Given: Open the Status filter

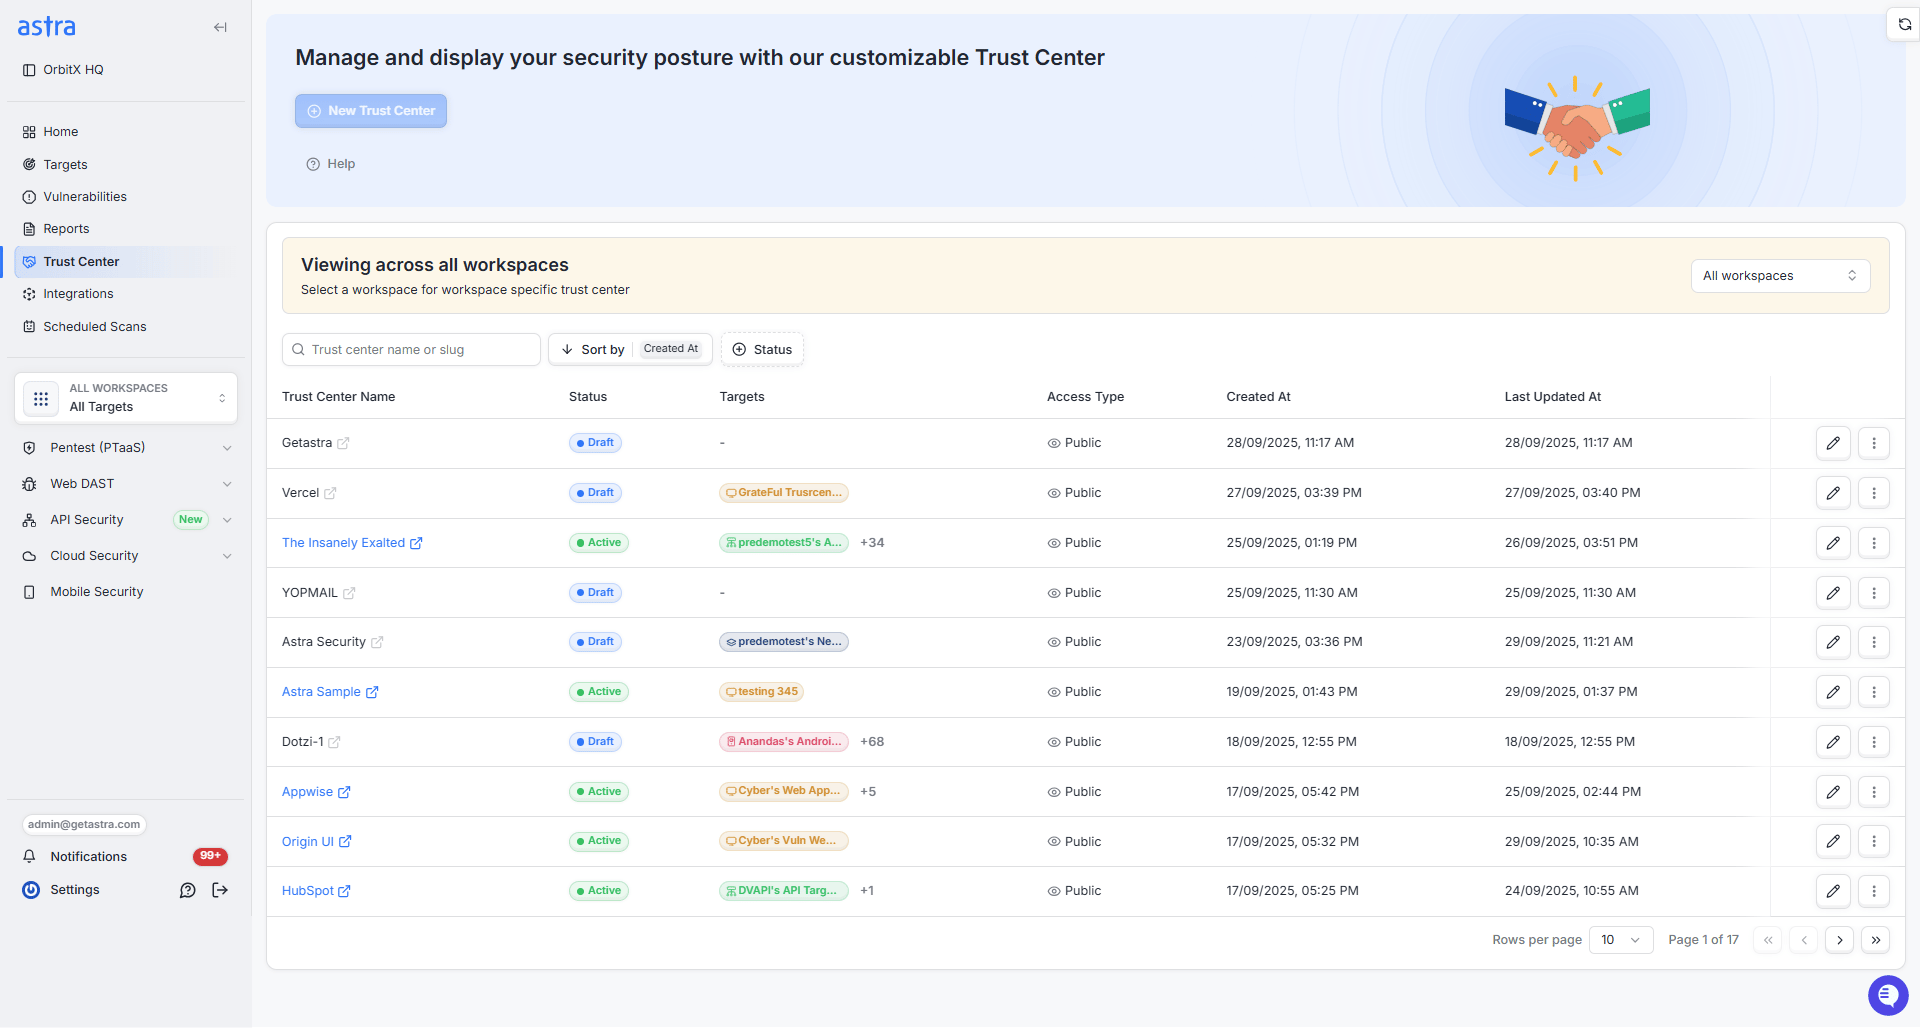Looking at the screenshot, I should (762, 349).
